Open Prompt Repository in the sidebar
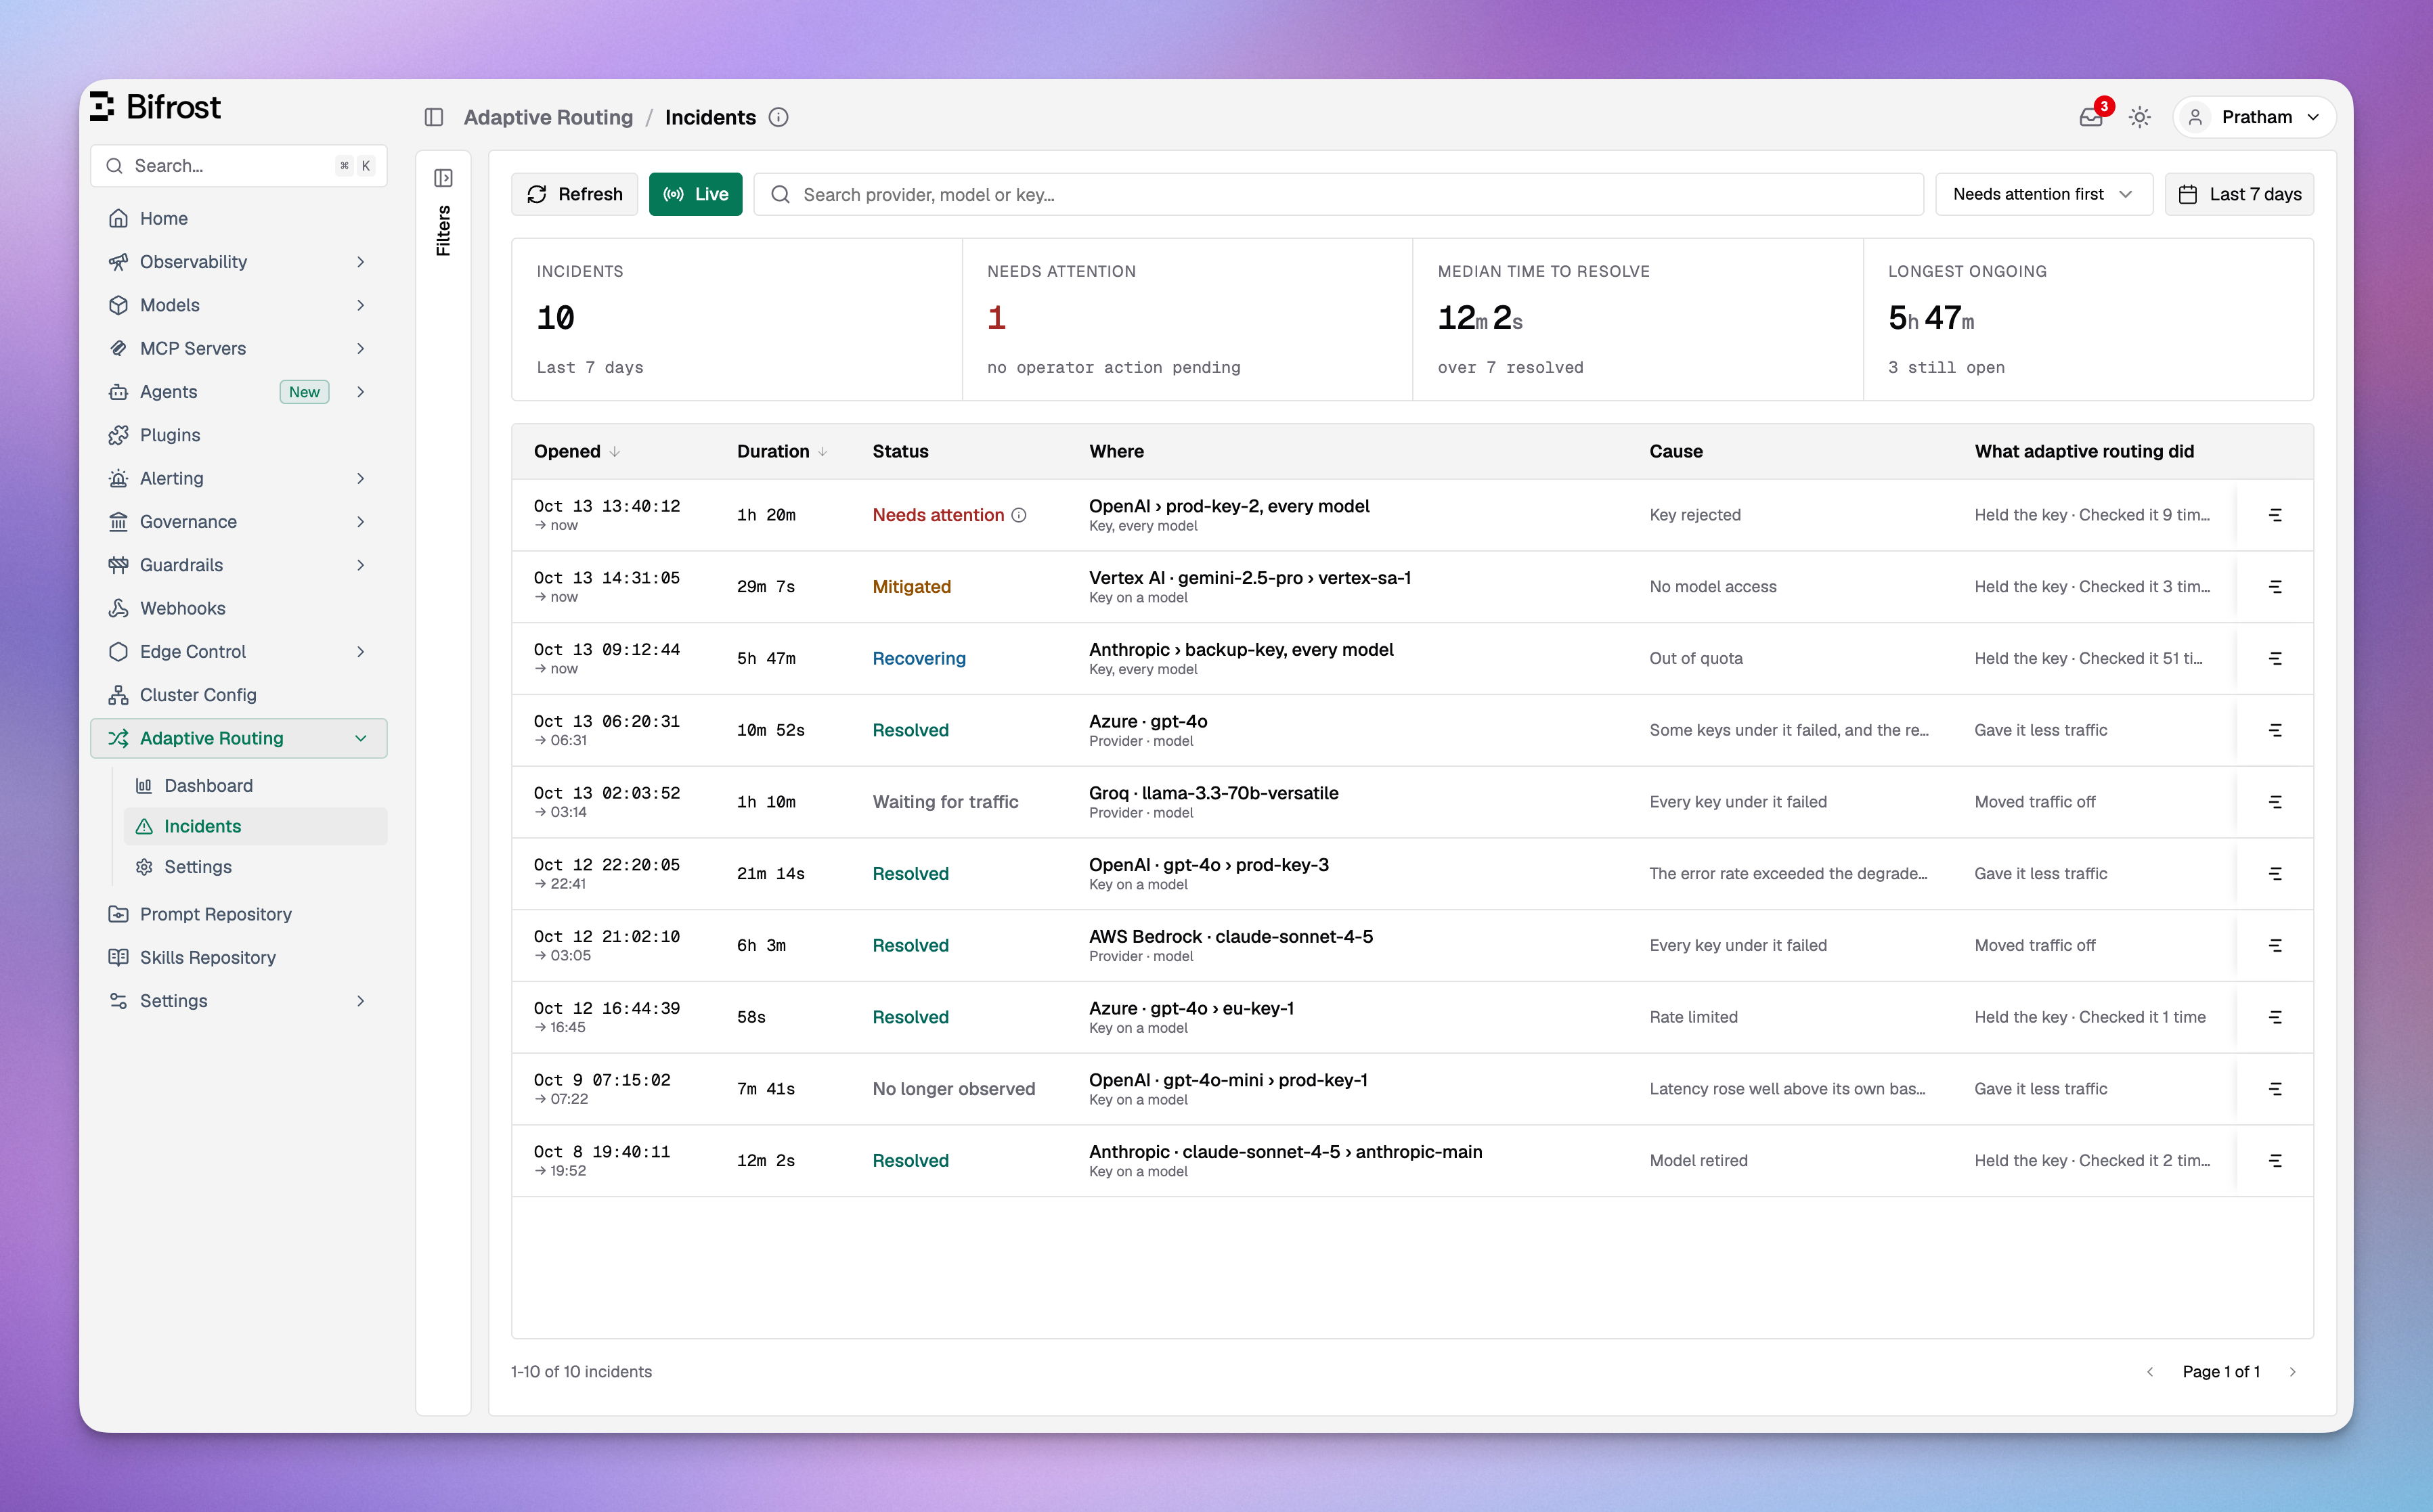Image resolution: width=2433 pixels, height=1512 pixels. tap(238, 914)
